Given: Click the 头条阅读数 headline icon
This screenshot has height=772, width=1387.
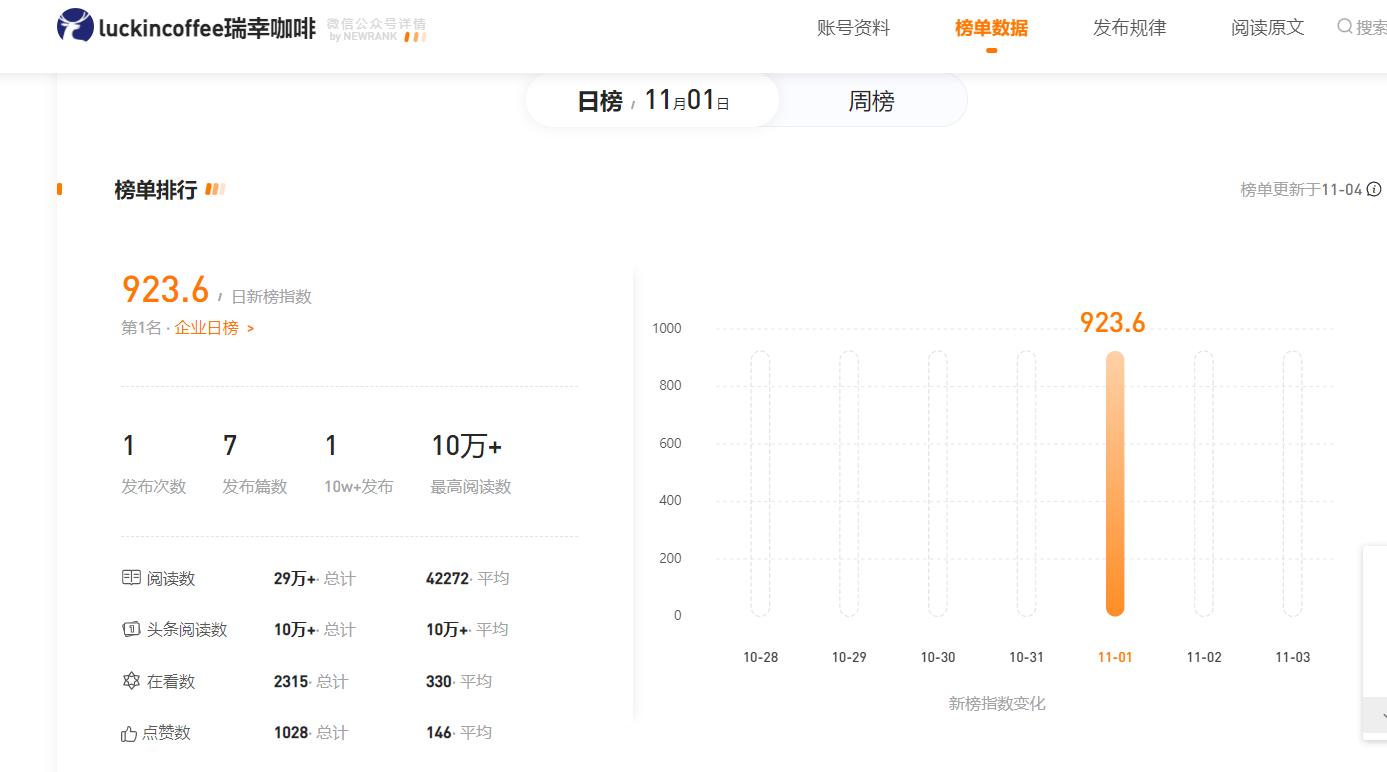Looking at the screenshot, I should [x=131, y=629].
